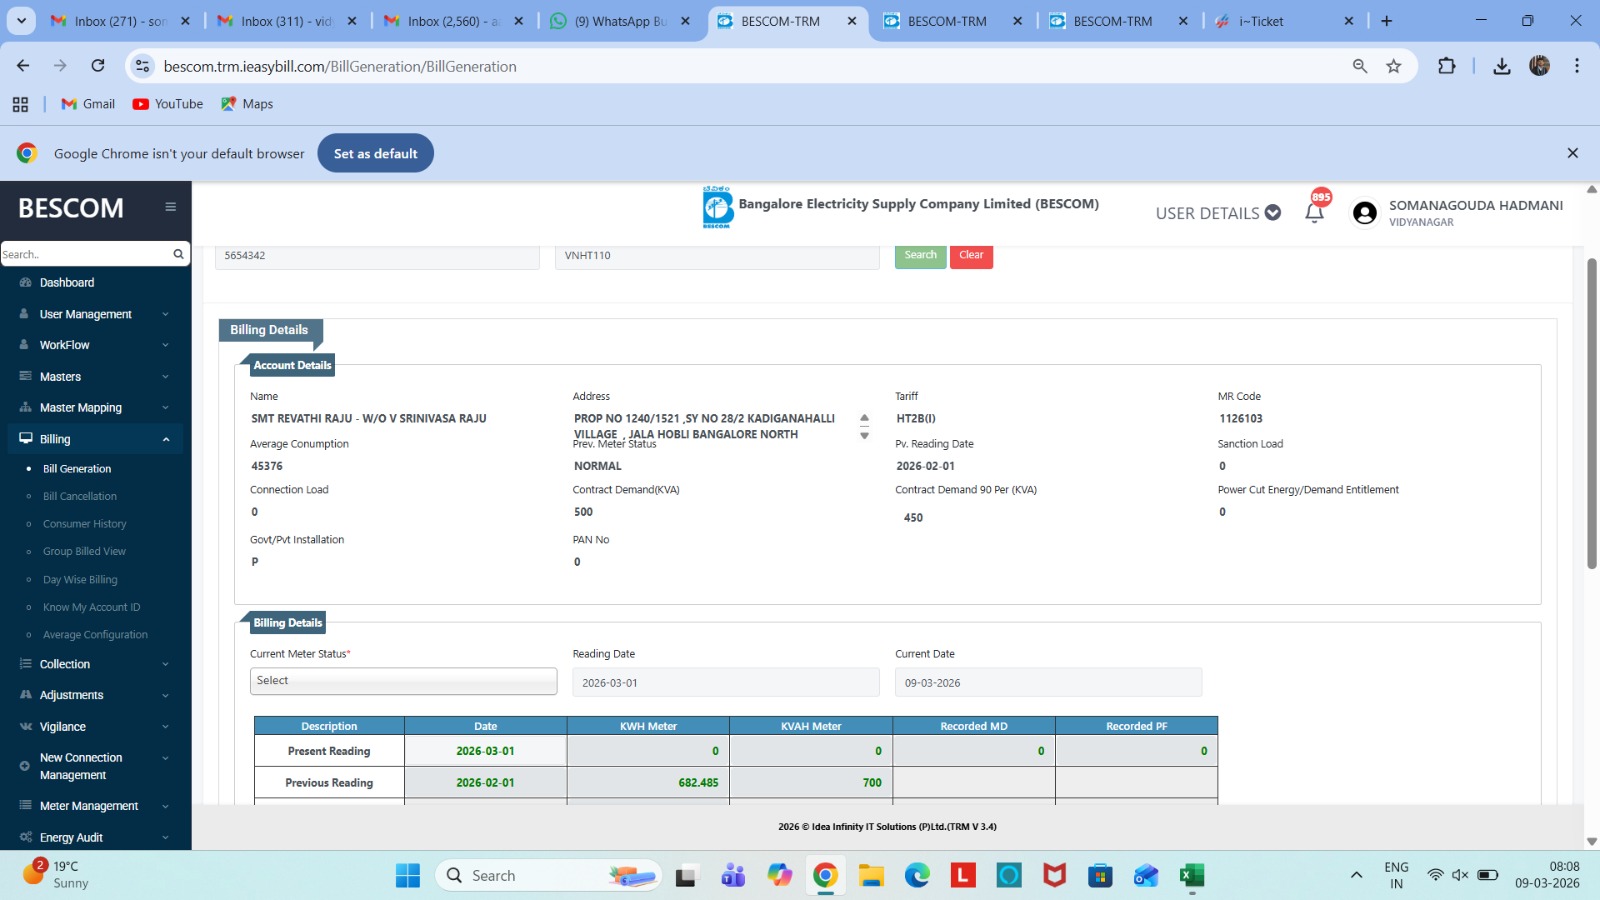Bookmark this page with star icon
1600x900 pixels.
1393,66
